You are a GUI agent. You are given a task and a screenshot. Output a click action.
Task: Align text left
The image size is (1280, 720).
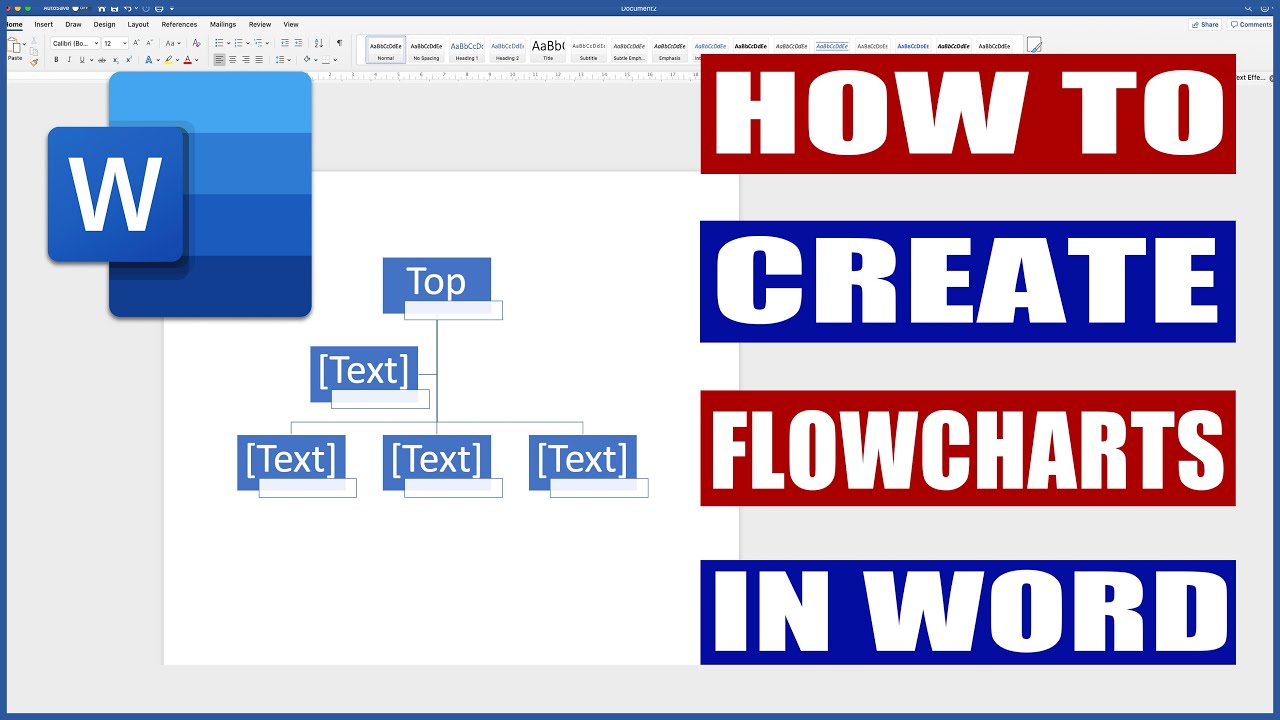tap(220, 60)
